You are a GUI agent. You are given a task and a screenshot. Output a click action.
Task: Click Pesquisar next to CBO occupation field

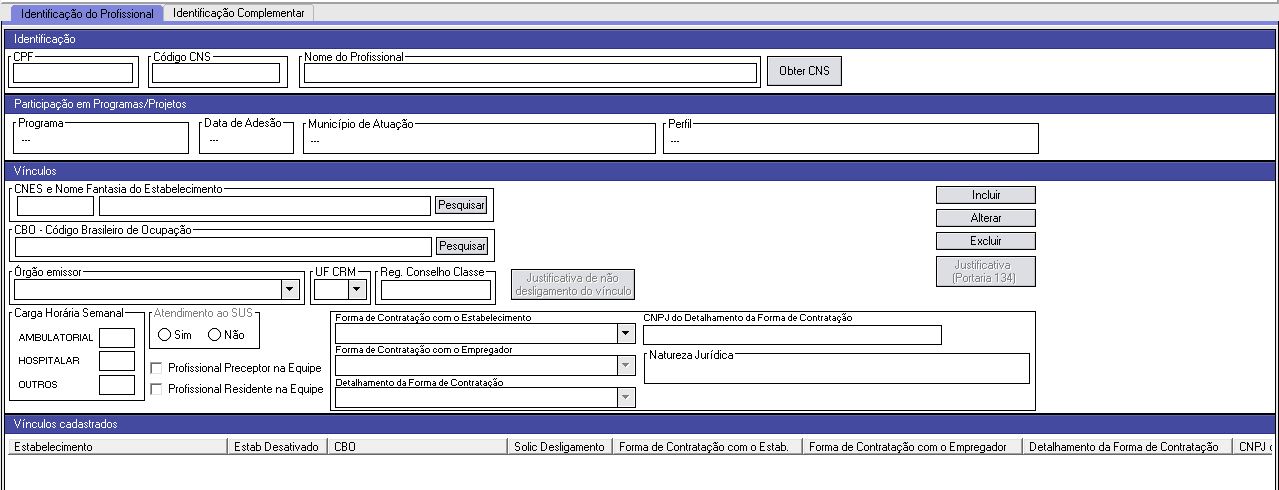(x=461, y=246)
